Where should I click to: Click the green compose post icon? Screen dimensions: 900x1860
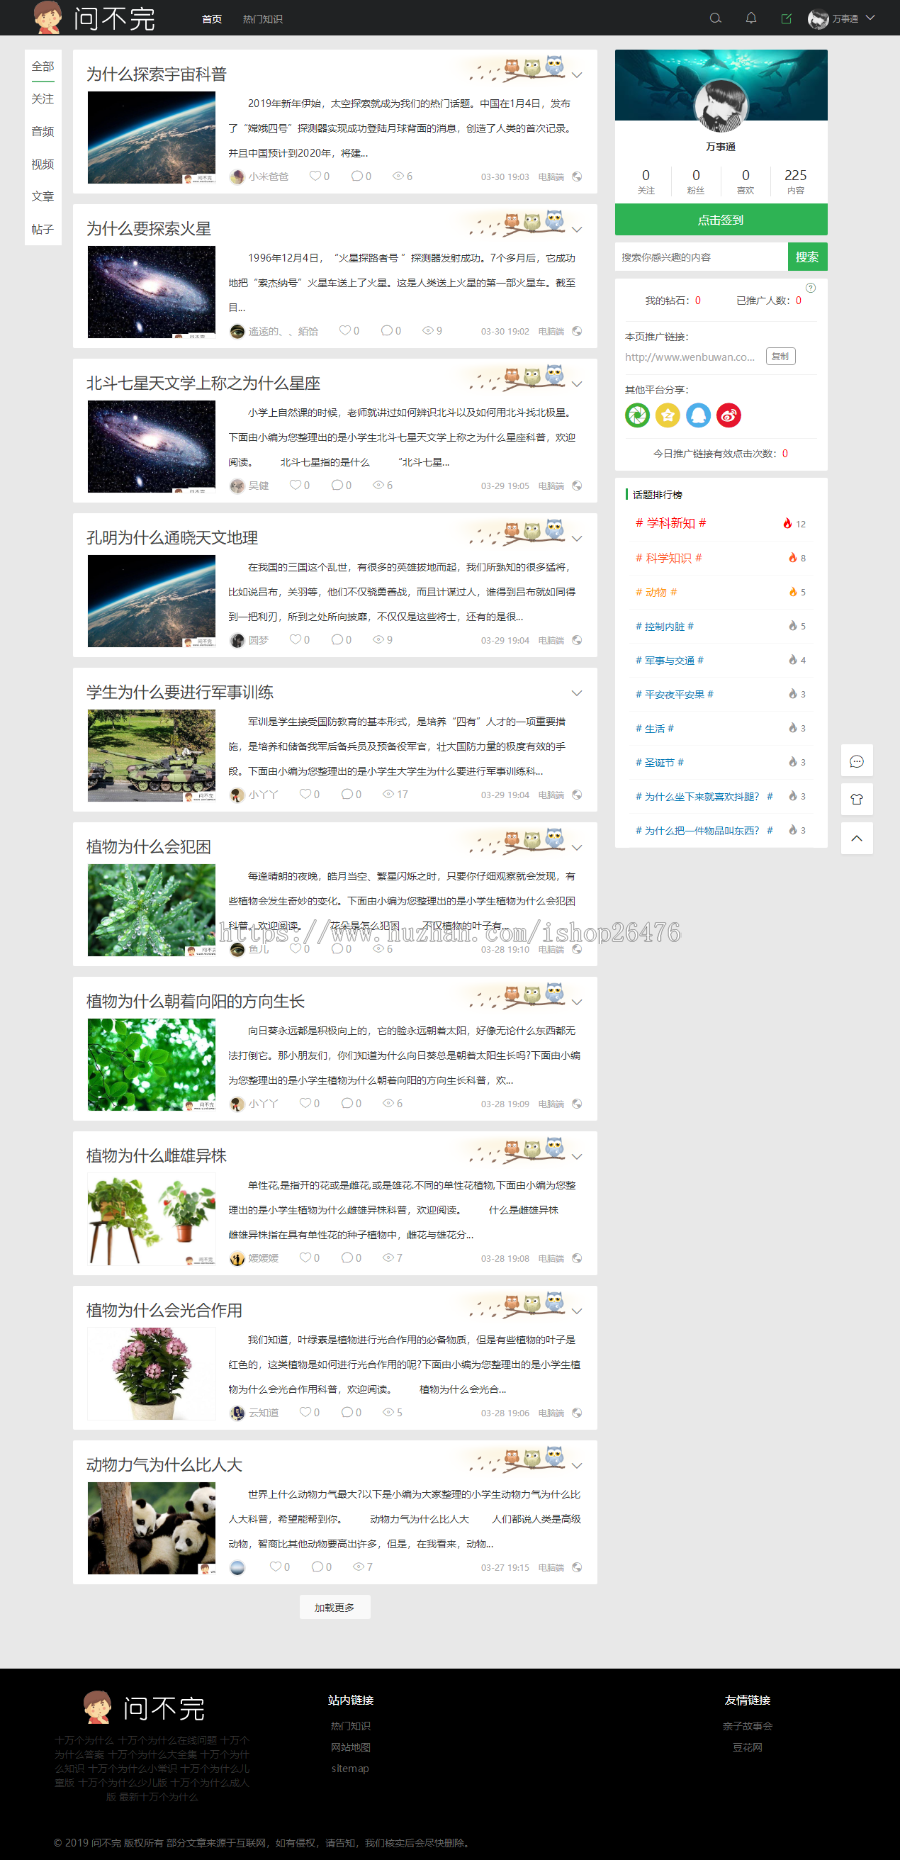786,18
